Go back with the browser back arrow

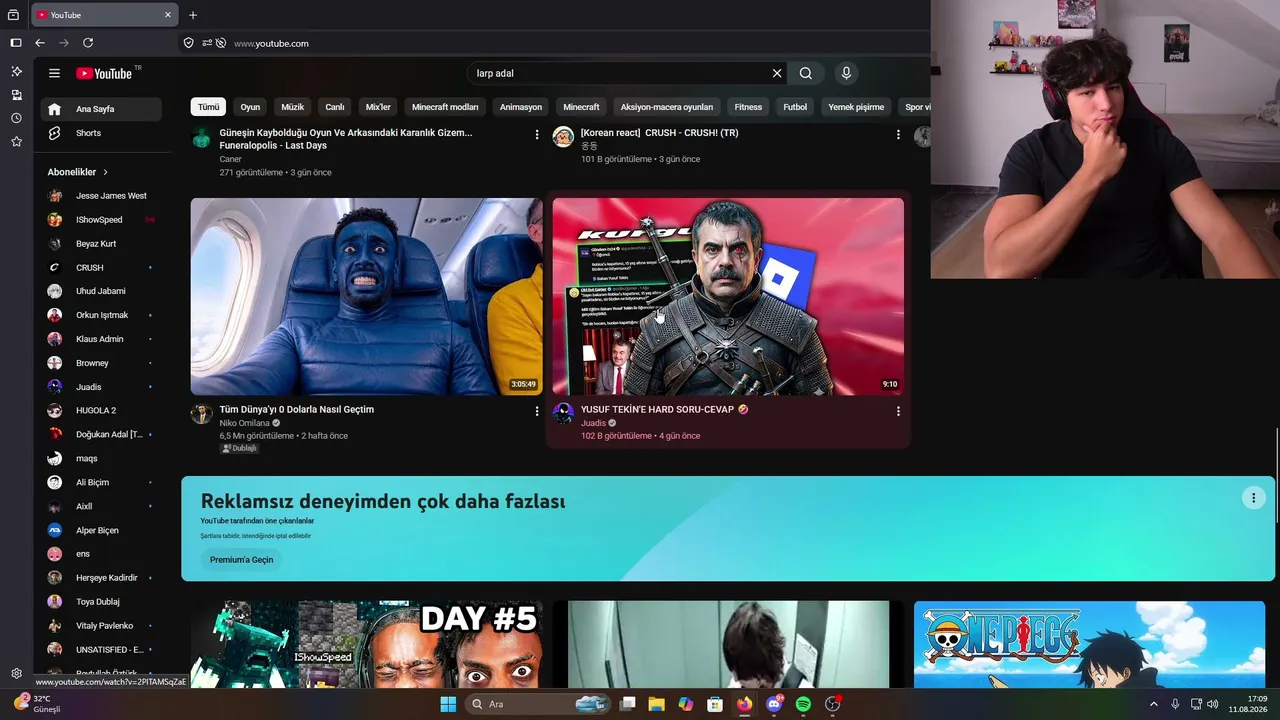40,43
